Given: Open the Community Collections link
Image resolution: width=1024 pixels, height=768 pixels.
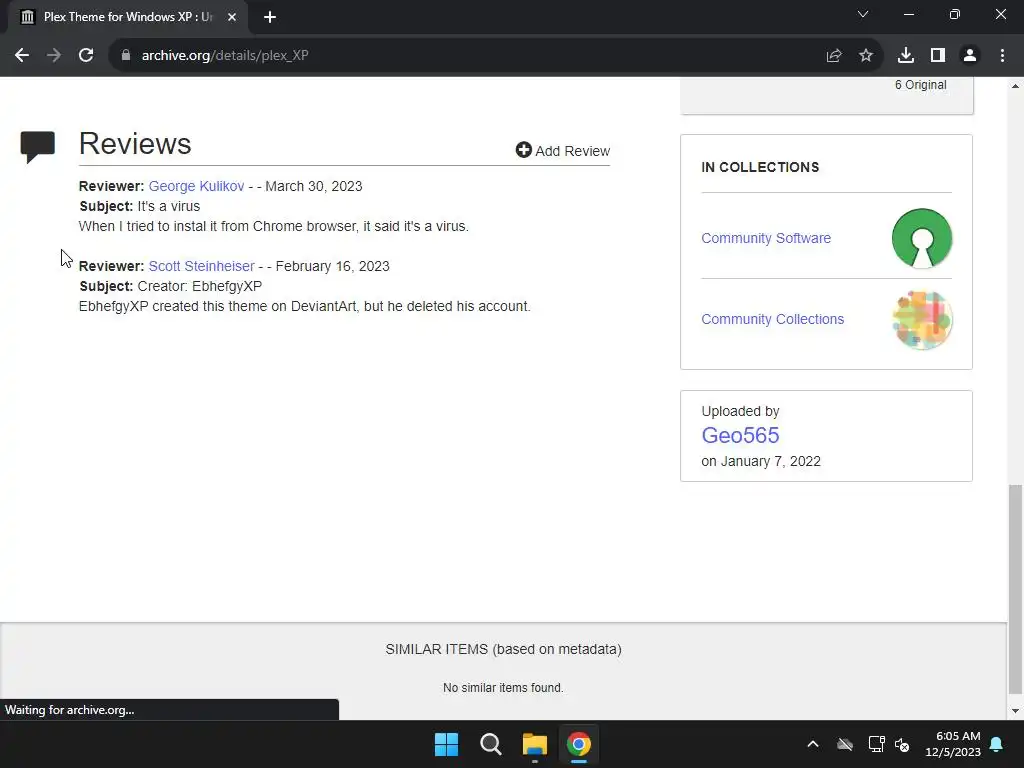Looking at the screenshot, I should (773, 319).
